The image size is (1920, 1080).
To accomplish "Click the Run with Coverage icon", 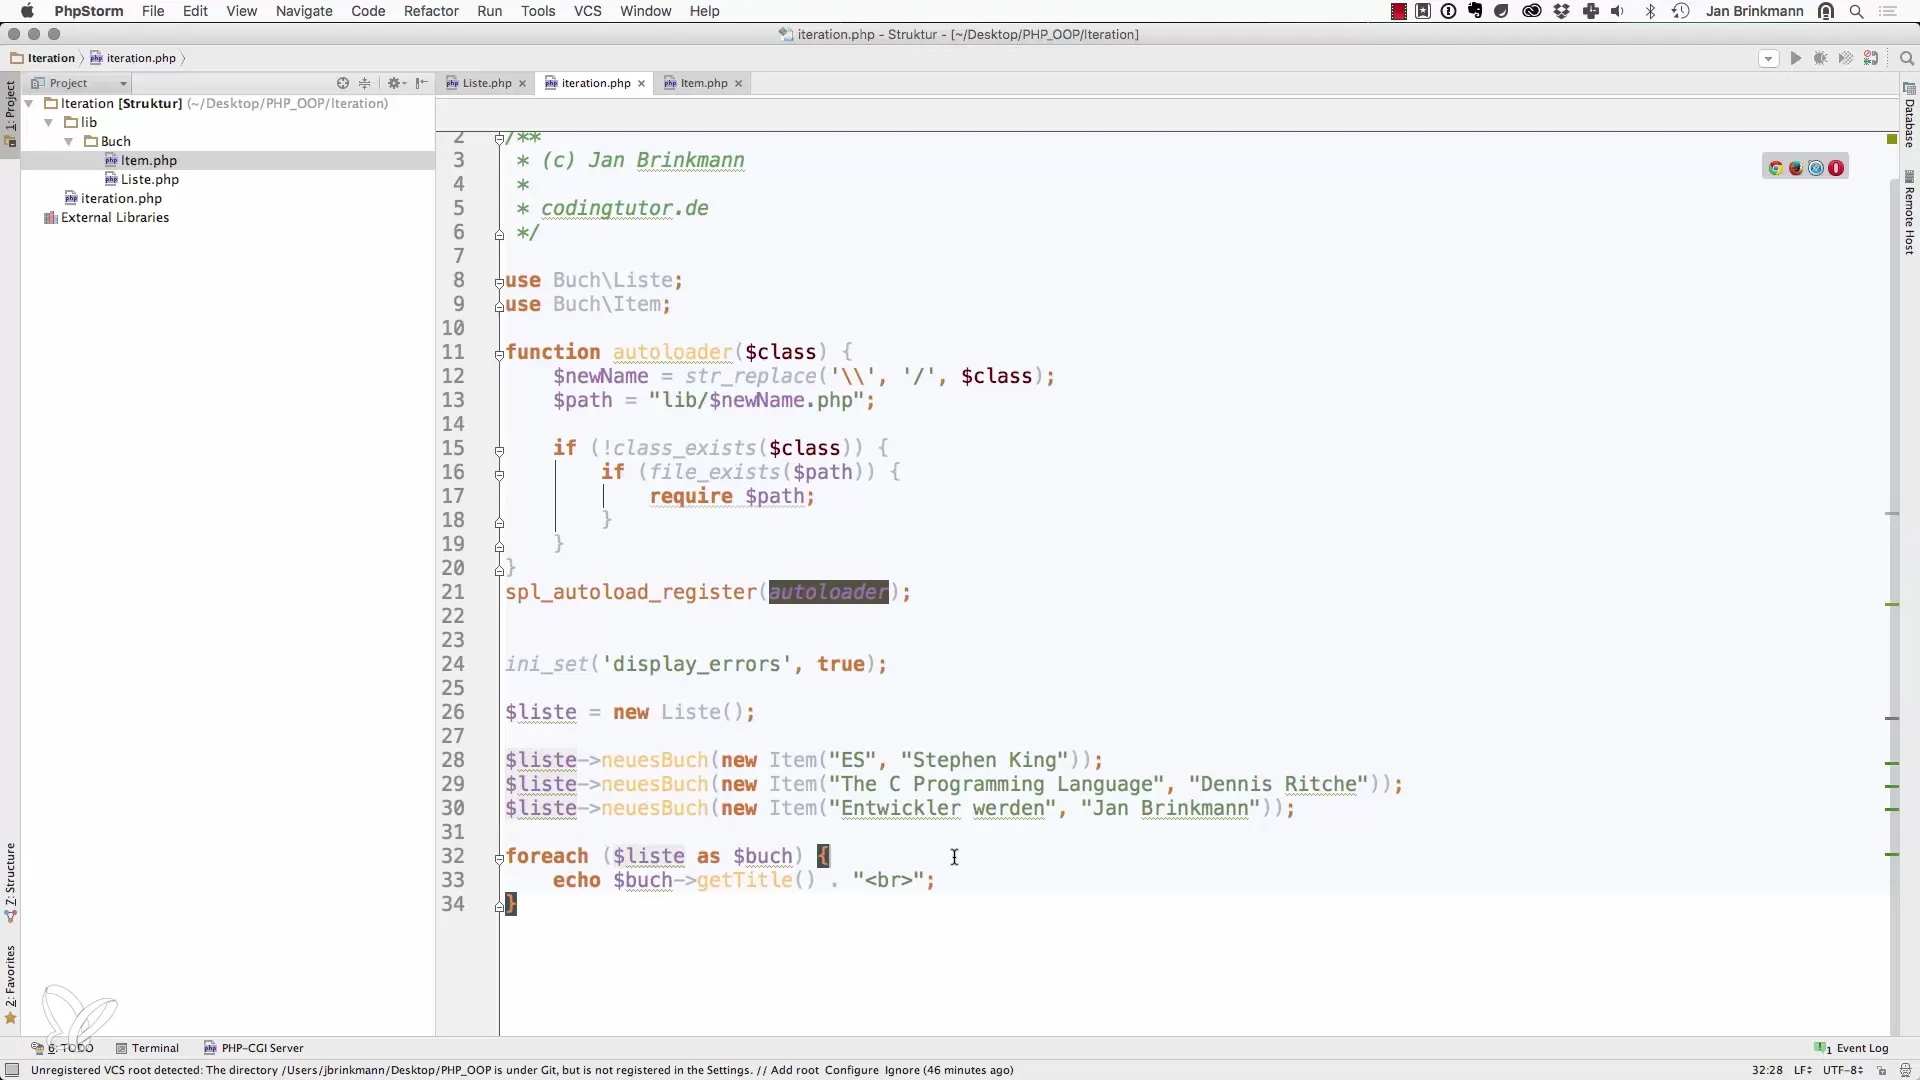I will (1845, 58).
